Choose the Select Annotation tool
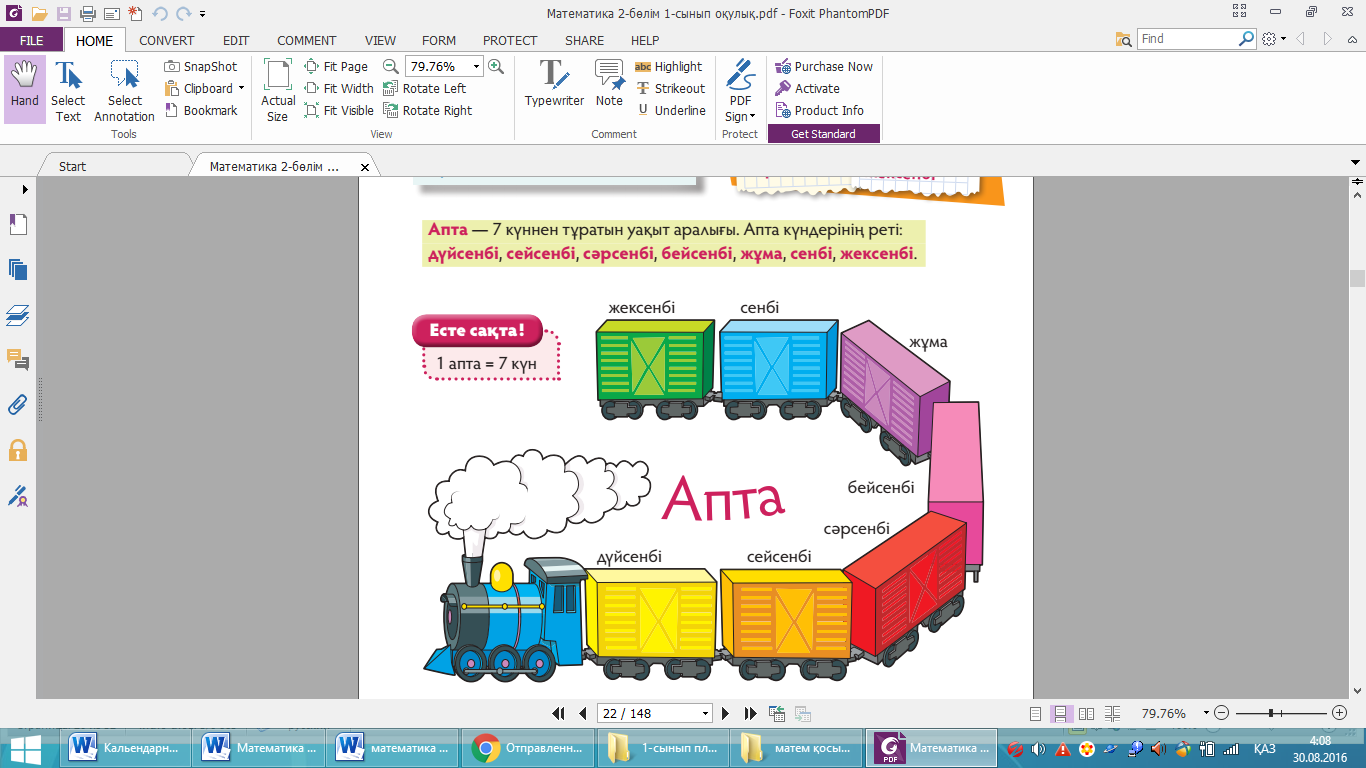This screenshot has height=768, width=1366. (125, 89)
